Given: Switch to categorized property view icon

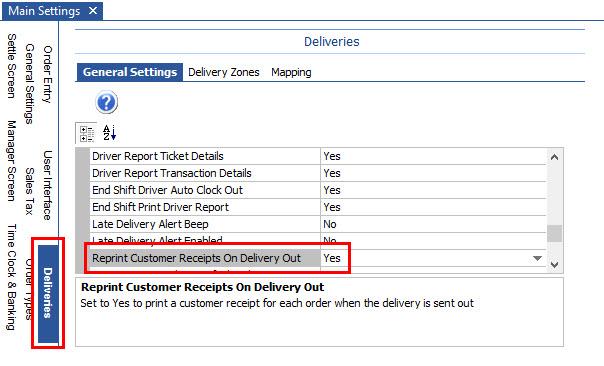Looking at the screenshot, I should click(x=86, y=133).
